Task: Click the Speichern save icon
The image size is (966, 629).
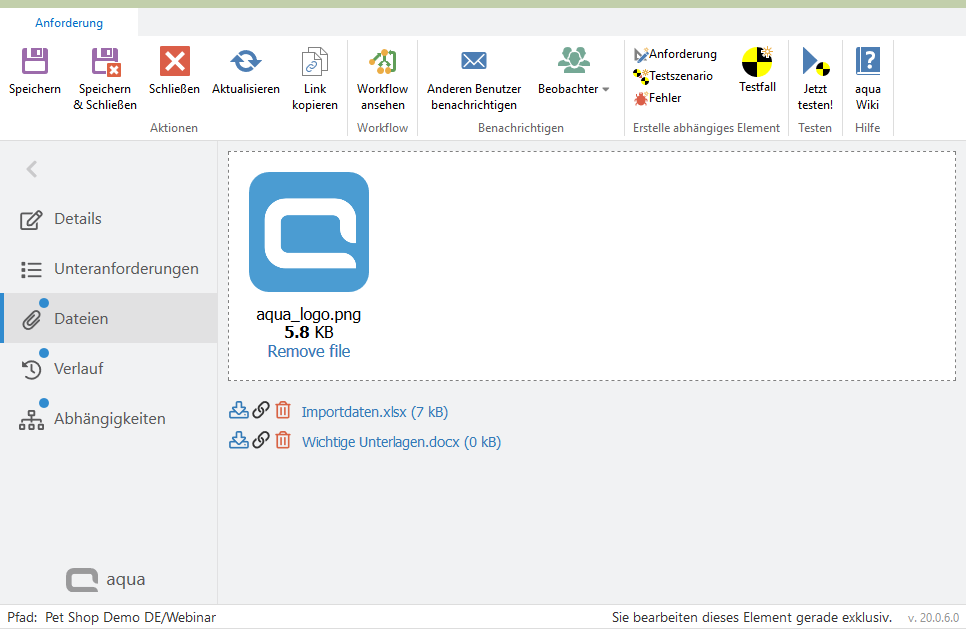Action: pyautogui.click(x=35, y=62)
